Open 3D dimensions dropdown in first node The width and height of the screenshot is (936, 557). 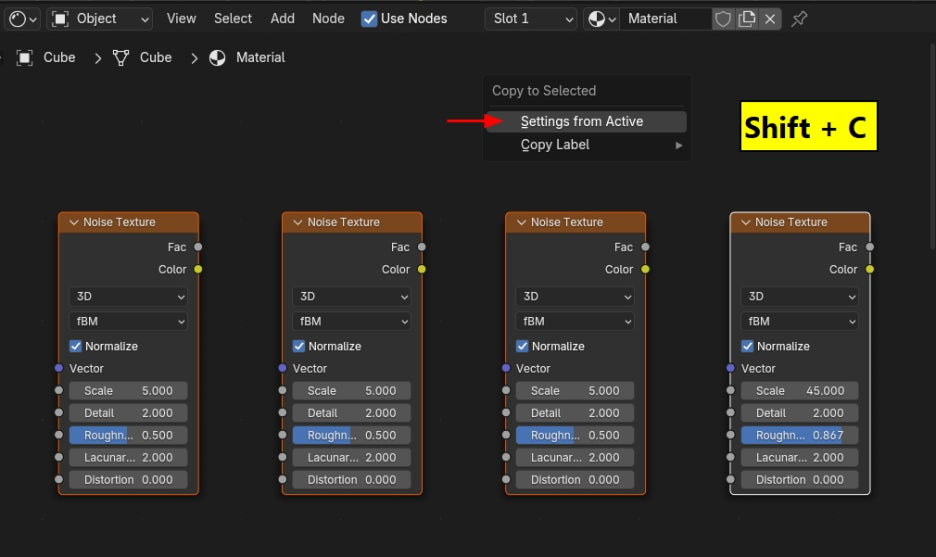[128, 297]
